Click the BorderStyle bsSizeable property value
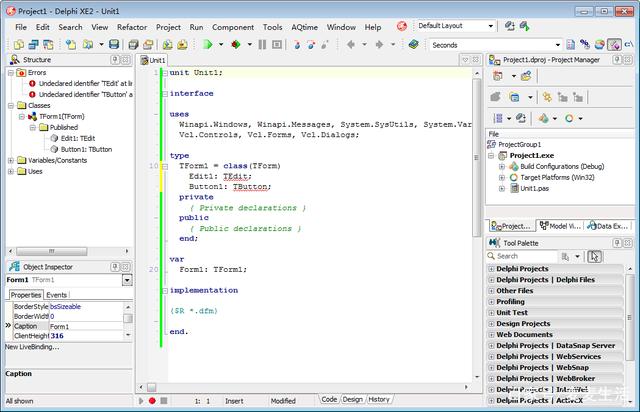The image size is (640, 412). (86, 307)
